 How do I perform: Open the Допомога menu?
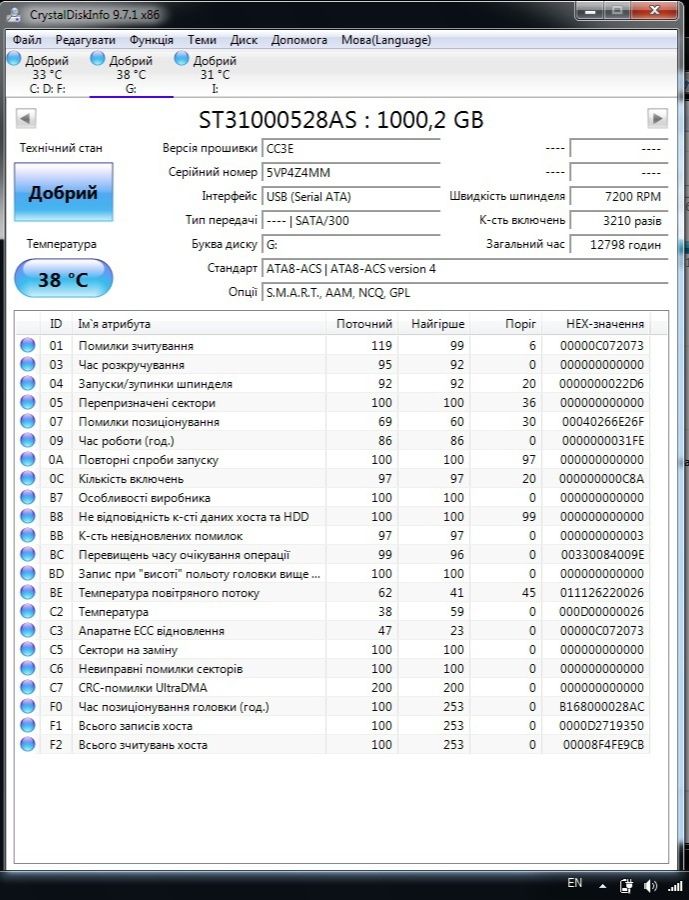[x=299, y=40]
